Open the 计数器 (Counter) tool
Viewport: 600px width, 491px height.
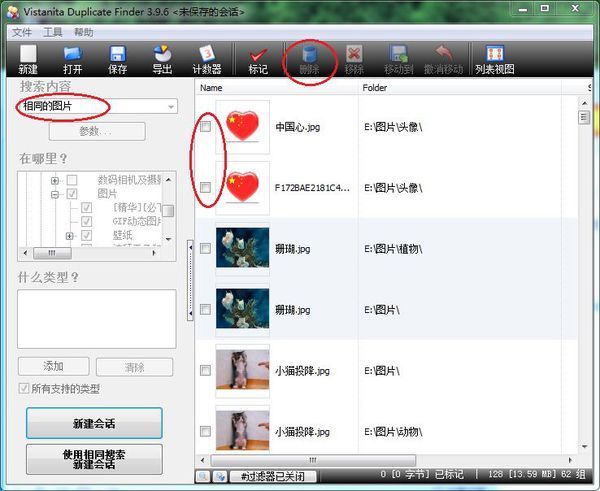[x=207, y=59]
